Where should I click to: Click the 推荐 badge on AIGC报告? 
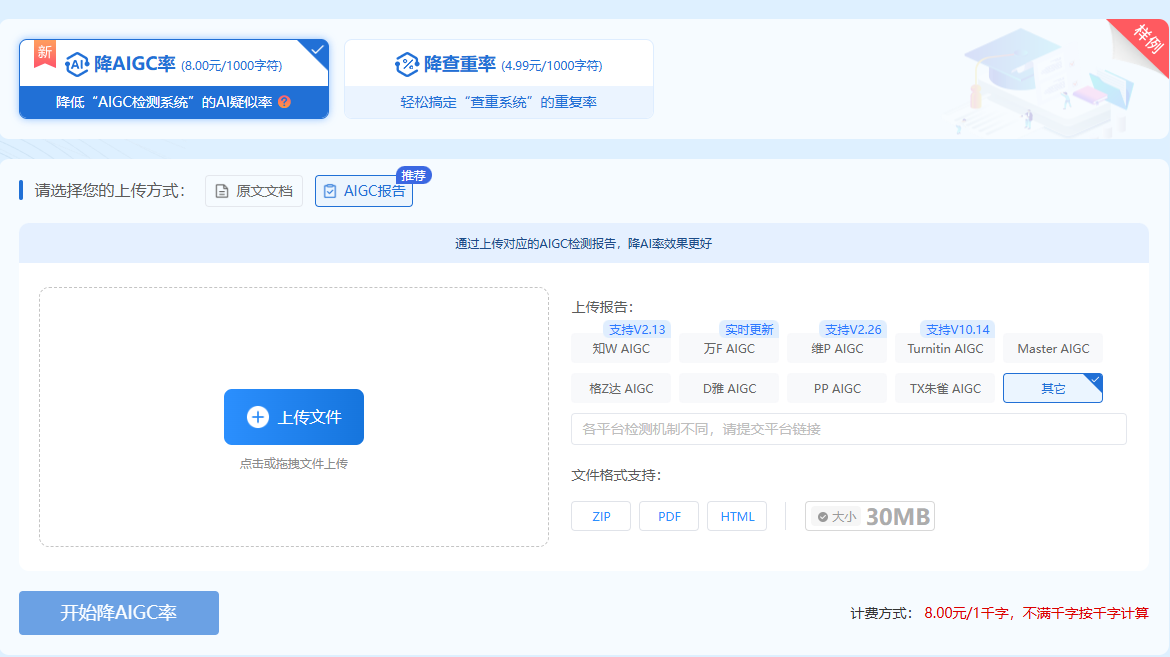point(413,175)
